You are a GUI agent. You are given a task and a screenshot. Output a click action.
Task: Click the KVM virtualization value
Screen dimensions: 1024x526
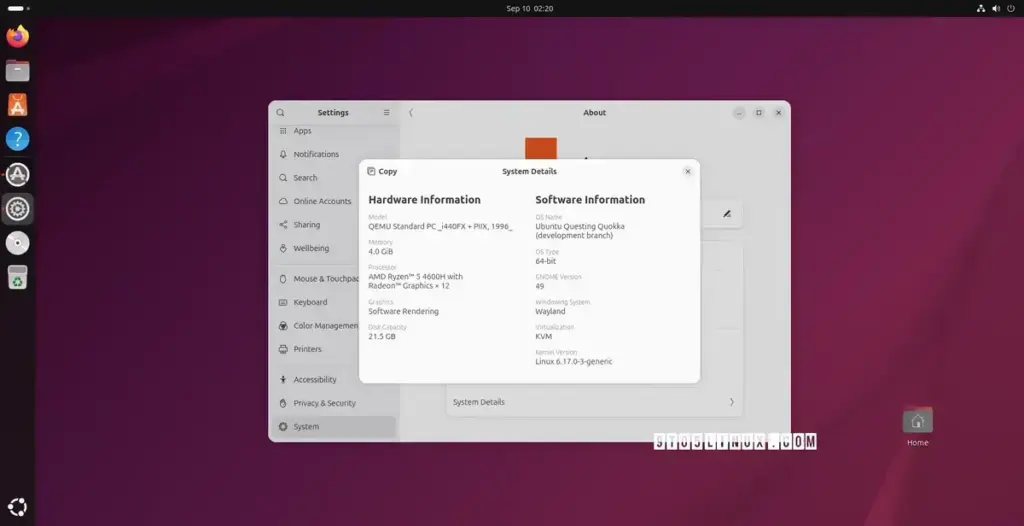coord(544,336)
